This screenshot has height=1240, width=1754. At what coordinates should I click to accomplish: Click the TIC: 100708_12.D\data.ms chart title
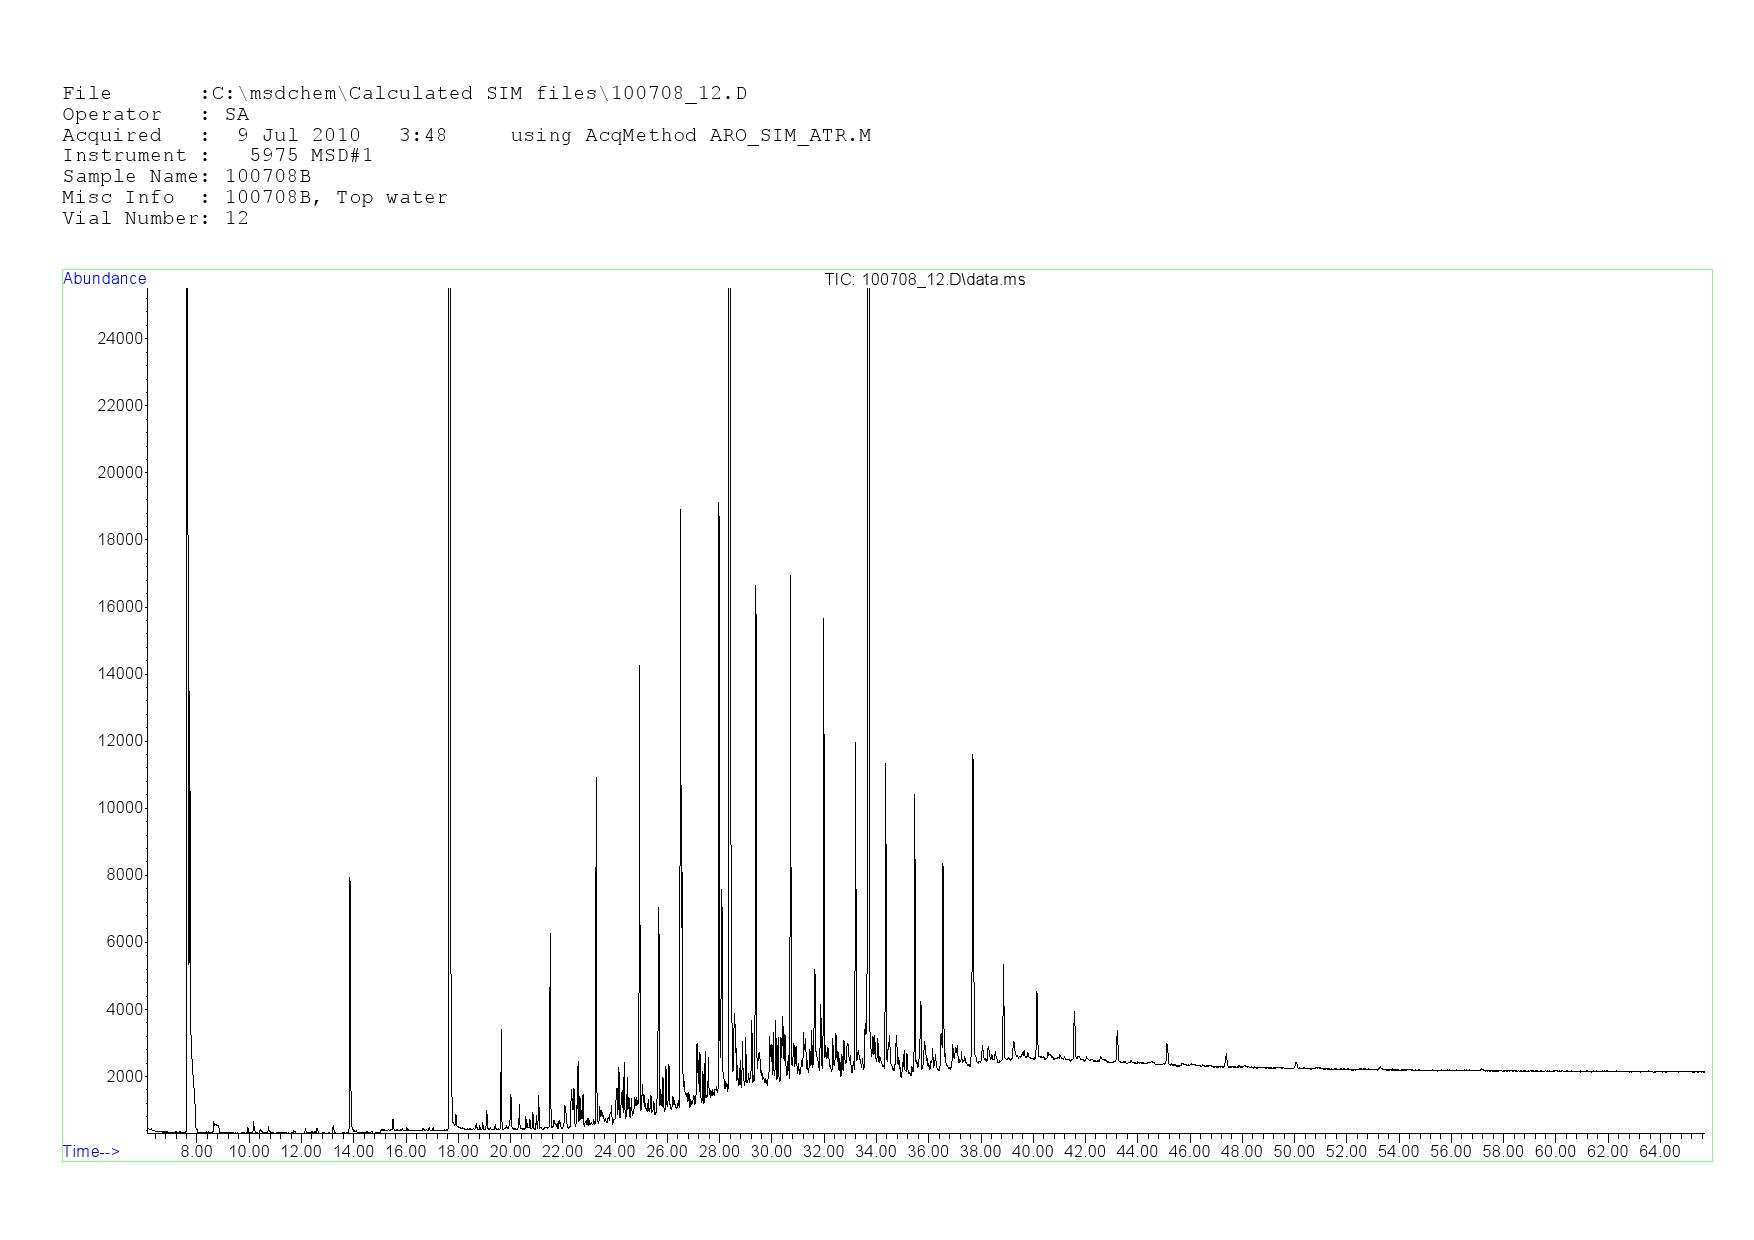point(924,280)
